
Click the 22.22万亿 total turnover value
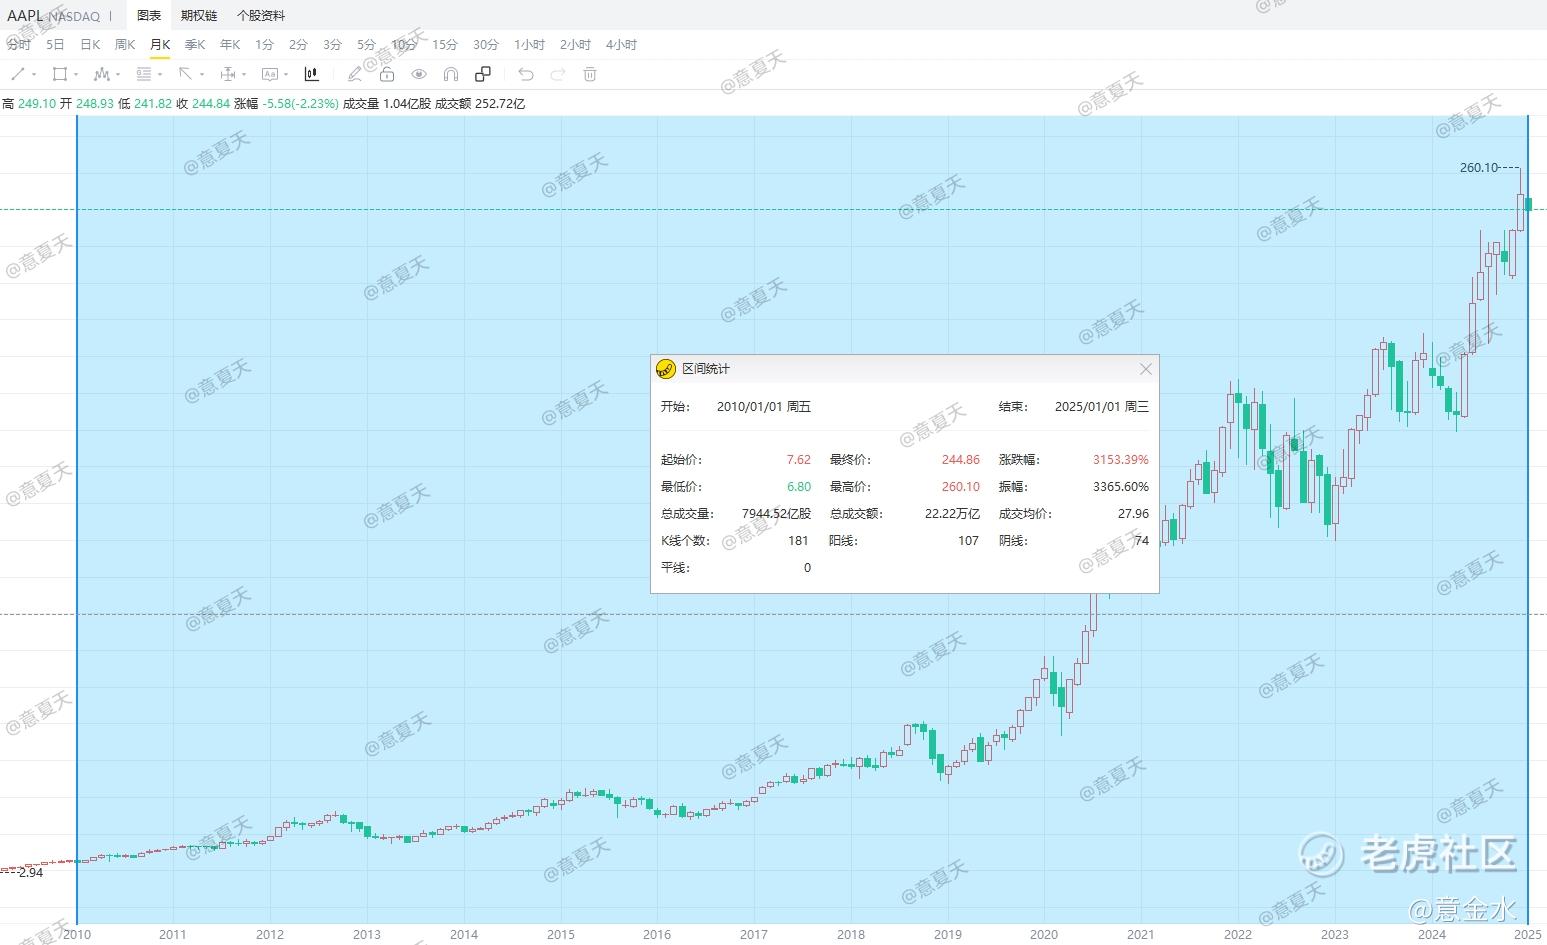click(x=952, y=514)
